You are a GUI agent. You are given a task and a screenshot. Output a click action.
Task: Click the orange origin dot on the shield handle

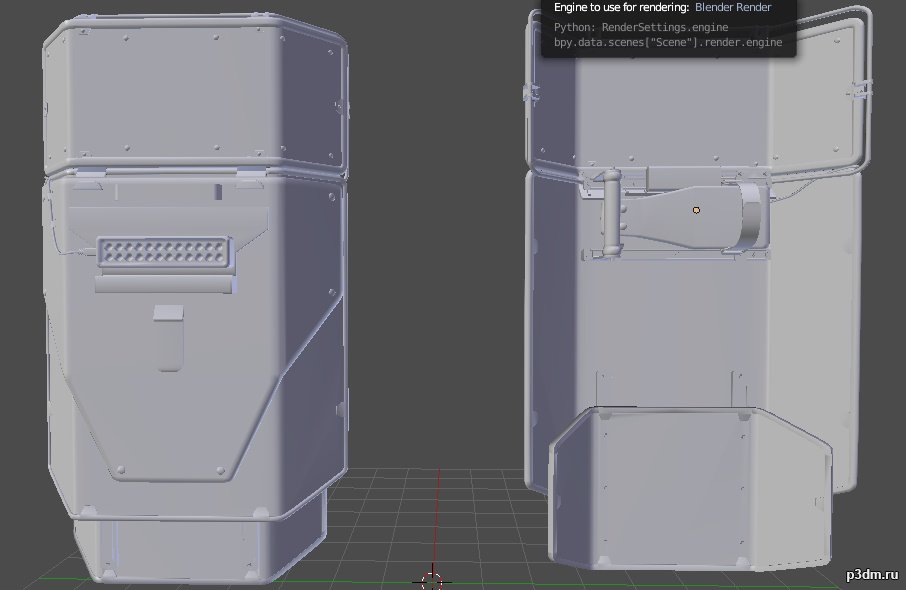pos(696,210)
